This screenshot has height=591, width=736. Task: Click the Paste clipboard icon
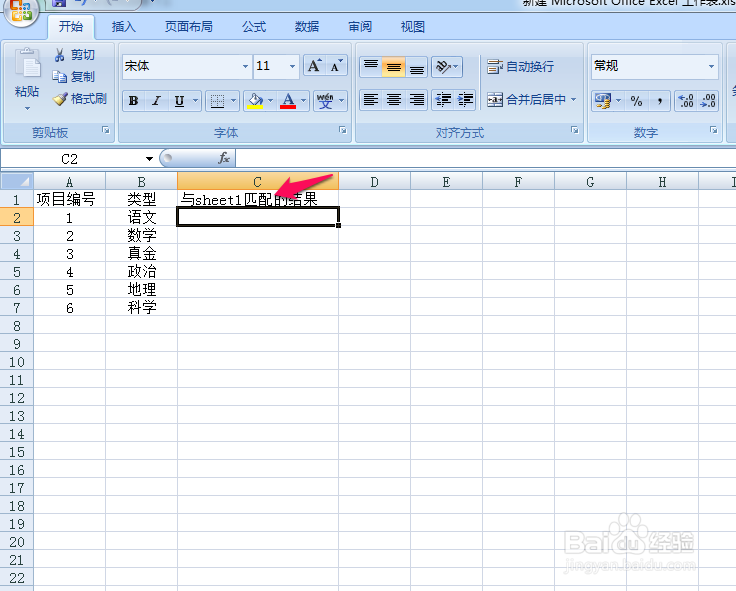(28, 62)
